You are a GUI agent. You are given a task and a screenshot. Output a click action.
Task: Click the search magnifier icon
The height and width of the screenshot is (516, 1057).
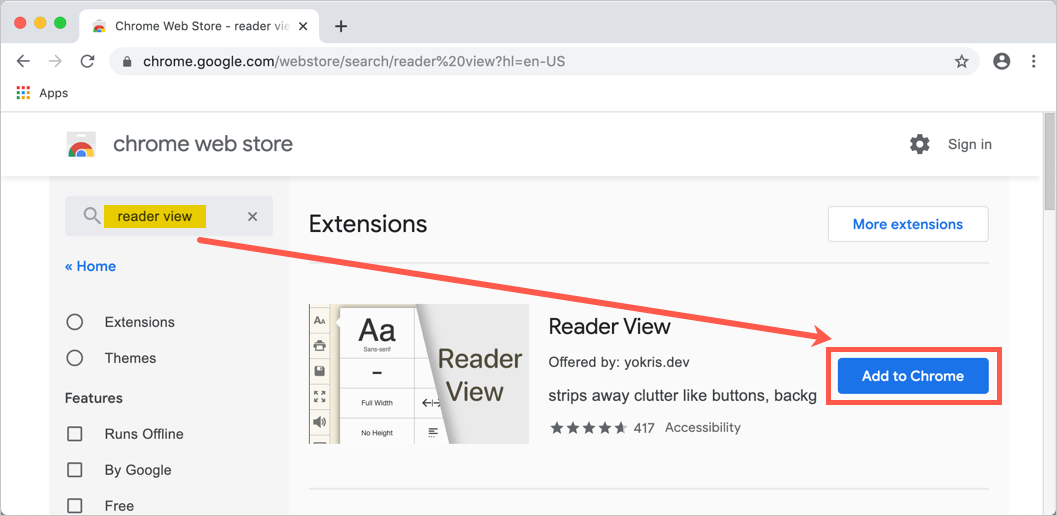click(x=92, y=216)
